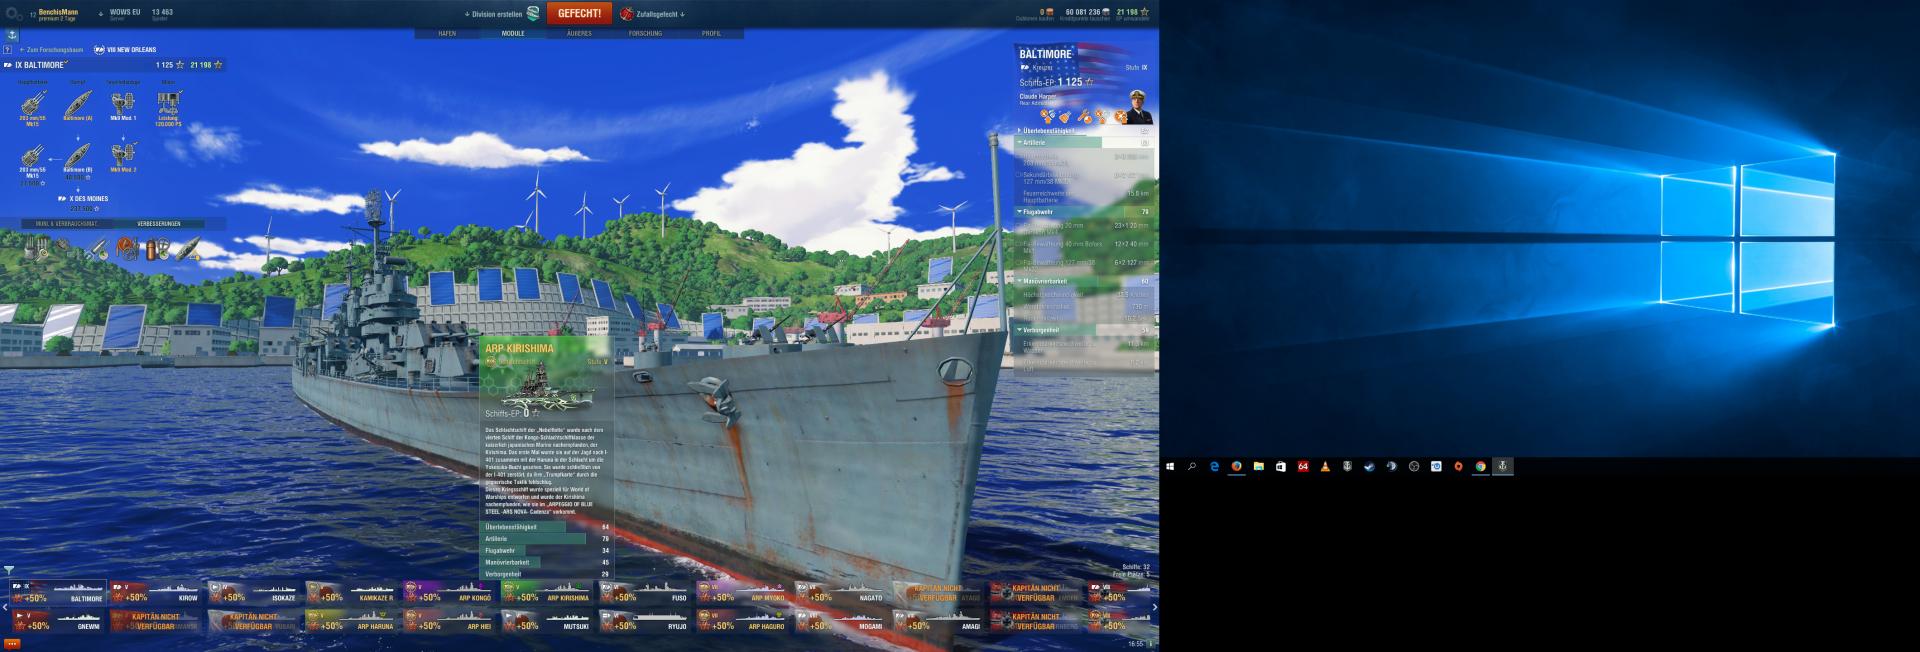Click the BenchisMann player name
Viewport: 1920px width, 652px height.
click(58, 12)
